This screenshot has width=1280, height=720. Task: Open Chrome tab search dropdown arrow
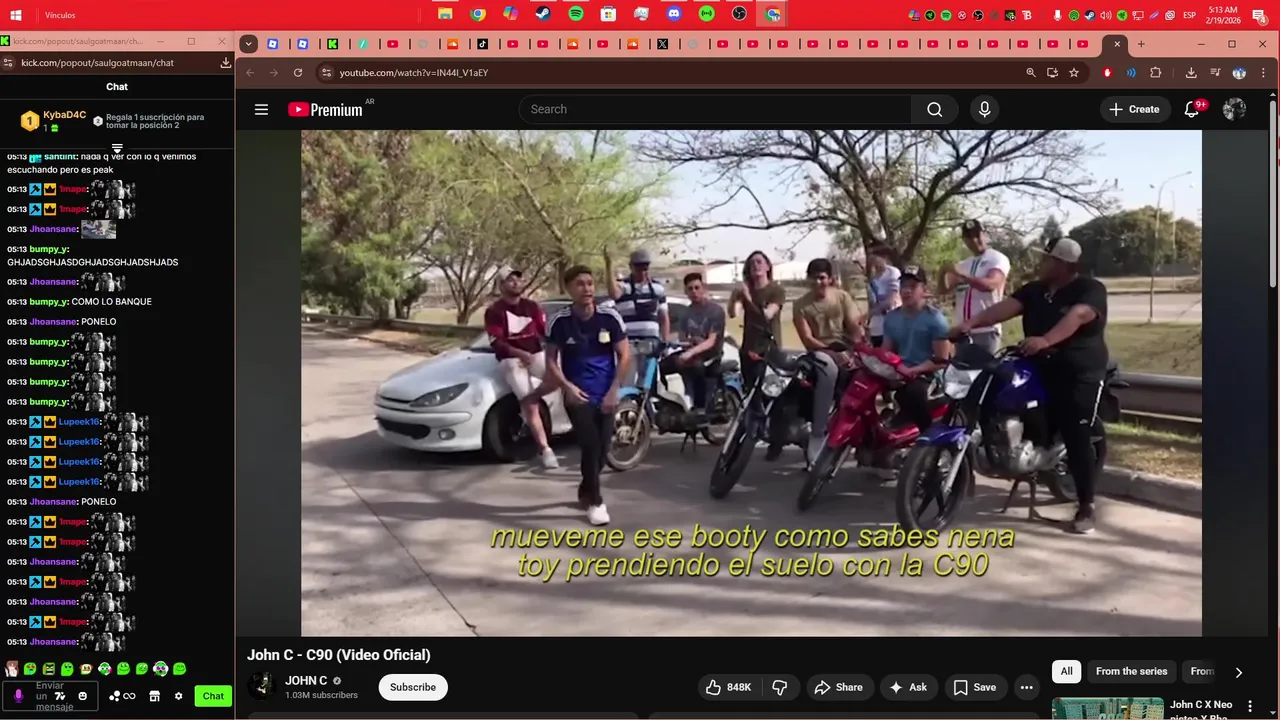tap(249, 44)
